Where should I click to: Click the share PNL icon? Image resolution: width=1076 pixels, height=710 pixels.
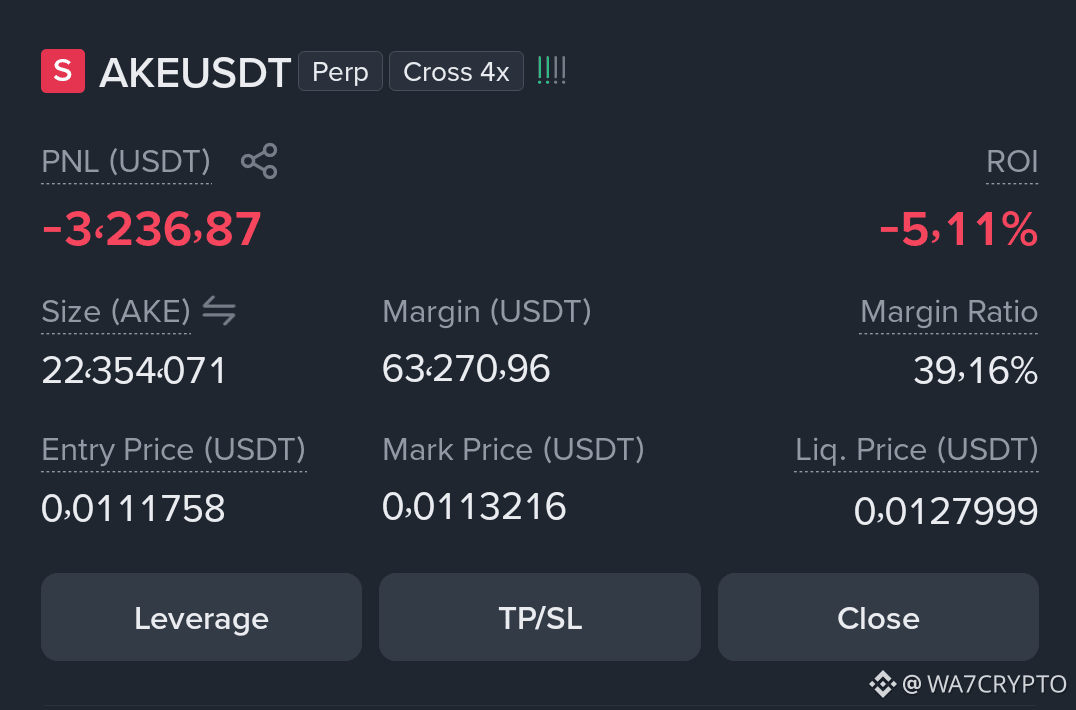(x=259, y=161)
